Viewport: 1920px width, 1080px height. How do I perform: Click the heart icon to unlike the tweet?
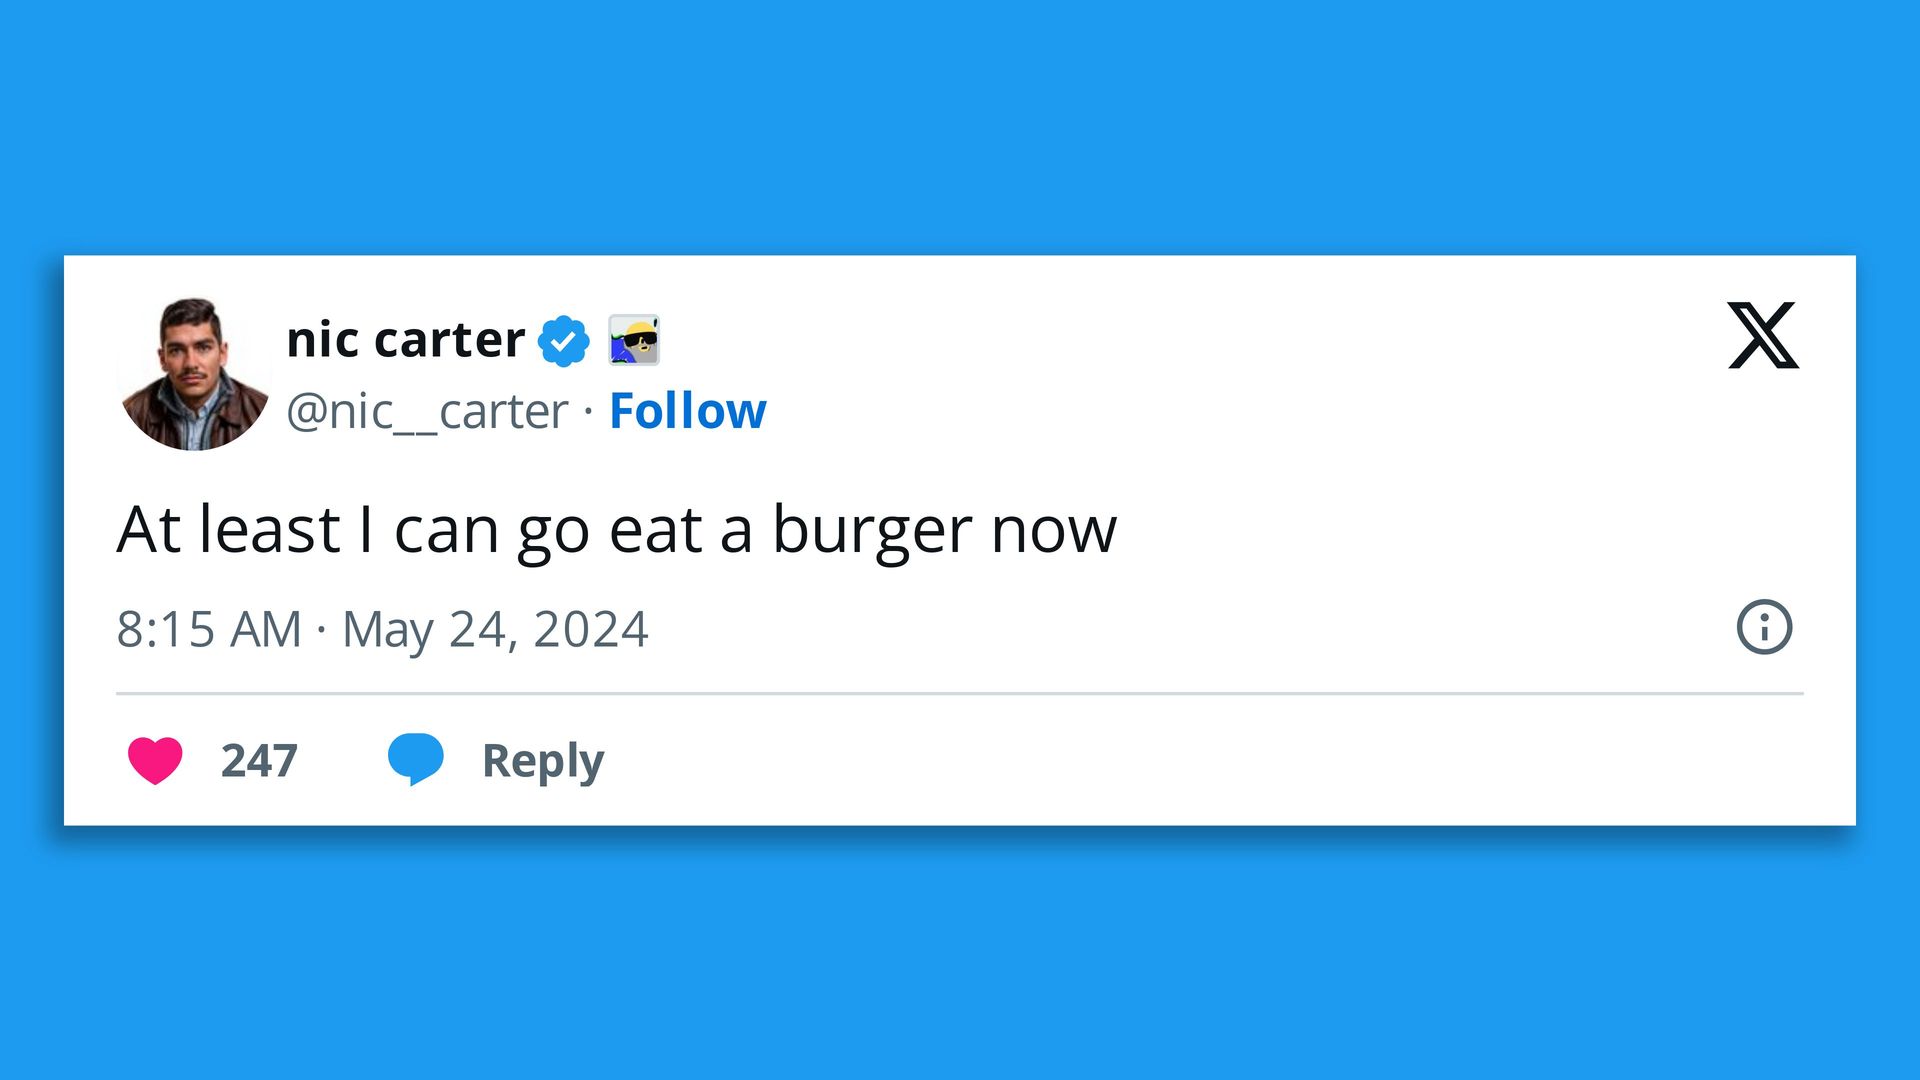pos(156,760)
